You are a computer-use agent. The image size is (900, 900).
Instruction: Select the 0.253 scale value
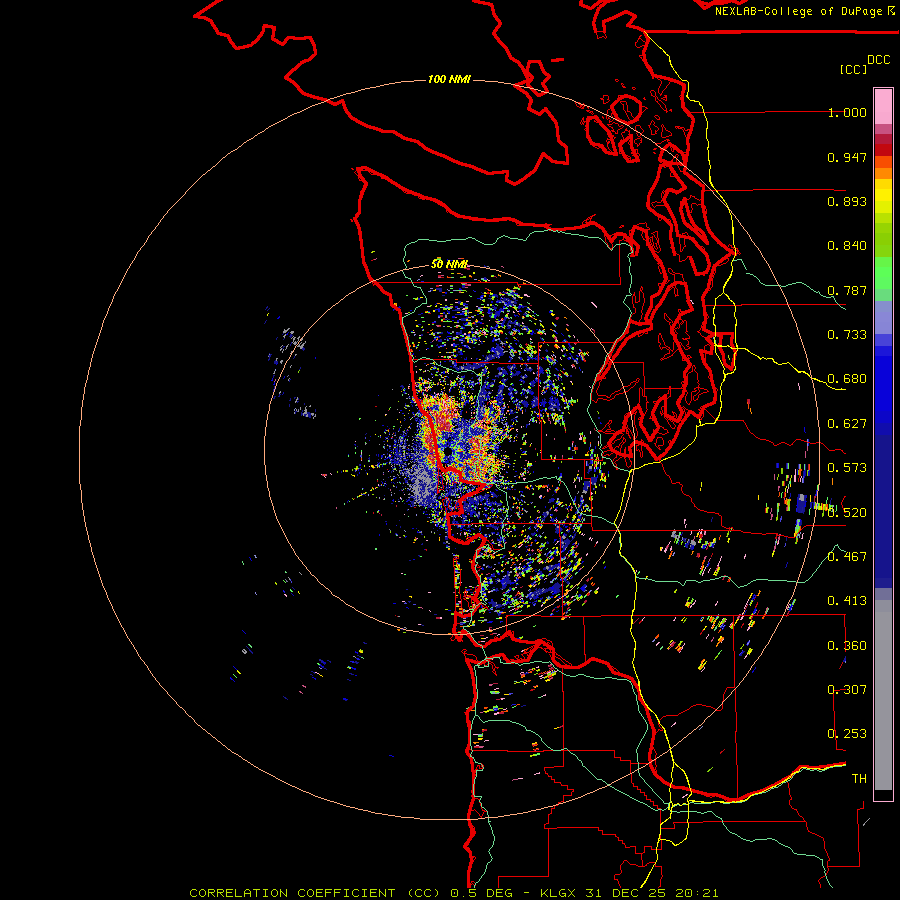tap(847, 734)
